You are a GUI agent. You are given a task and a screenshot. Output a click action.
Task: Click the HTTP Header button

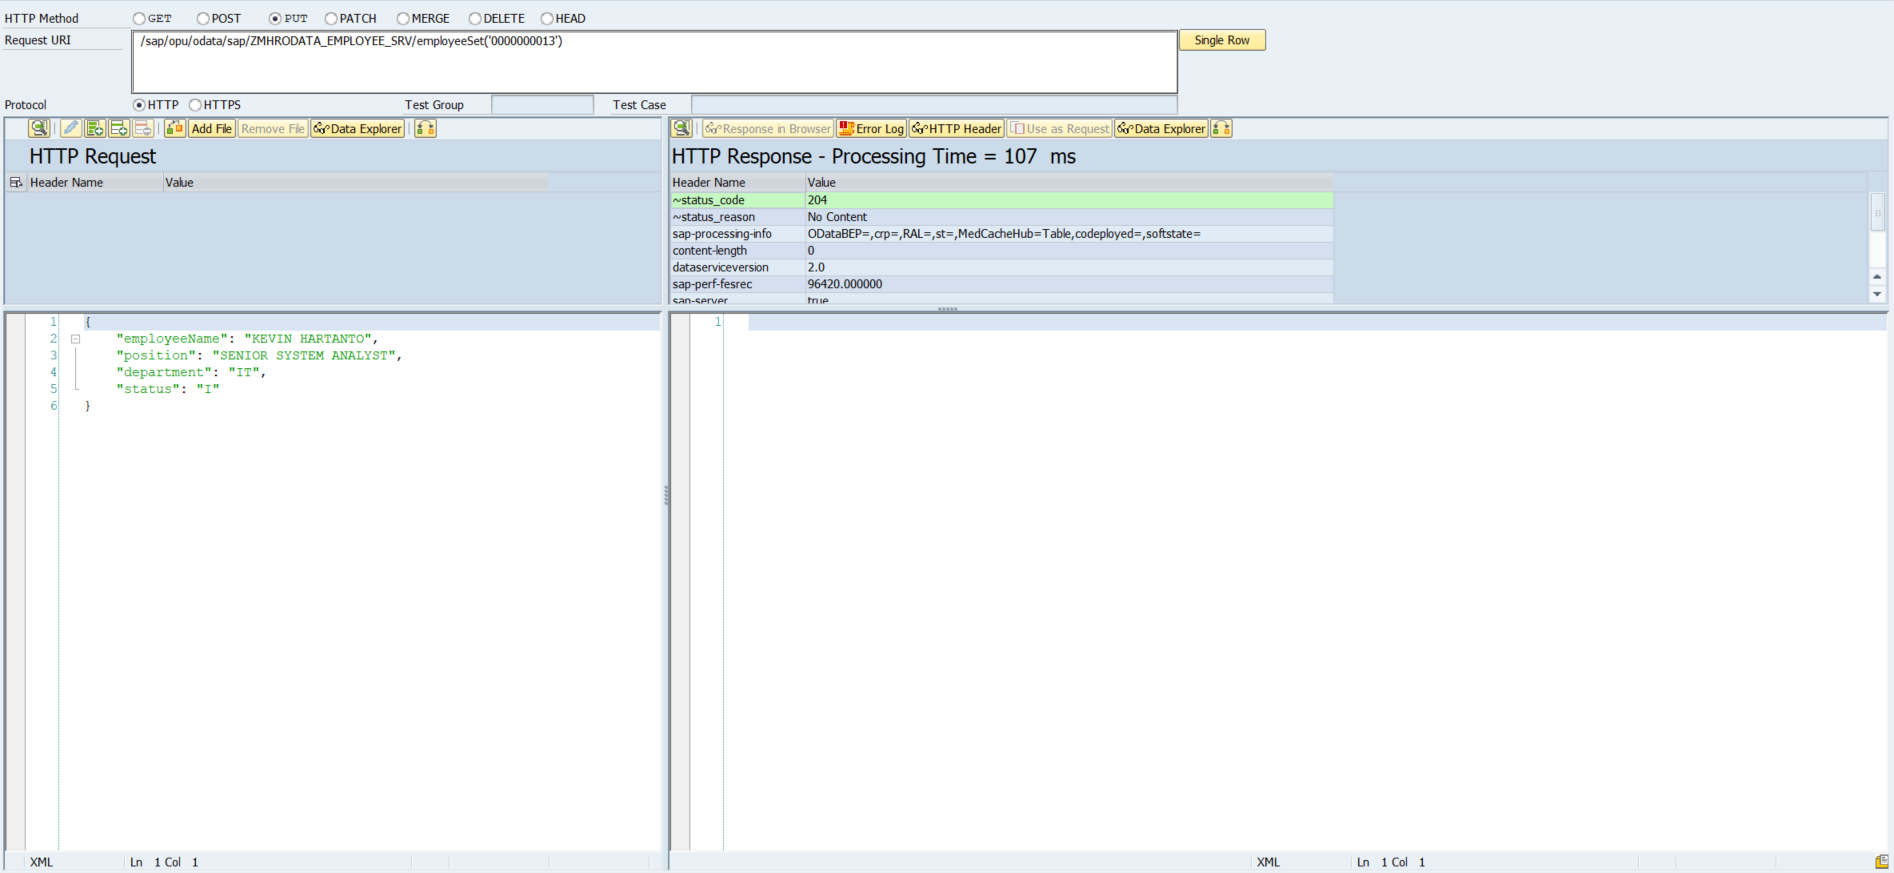[957, 128]
